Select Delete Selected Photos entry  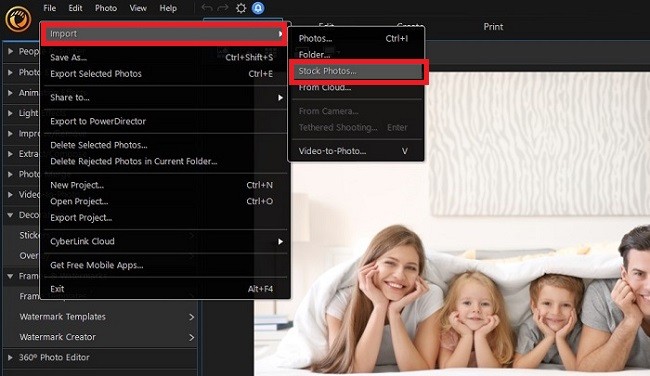165,145
